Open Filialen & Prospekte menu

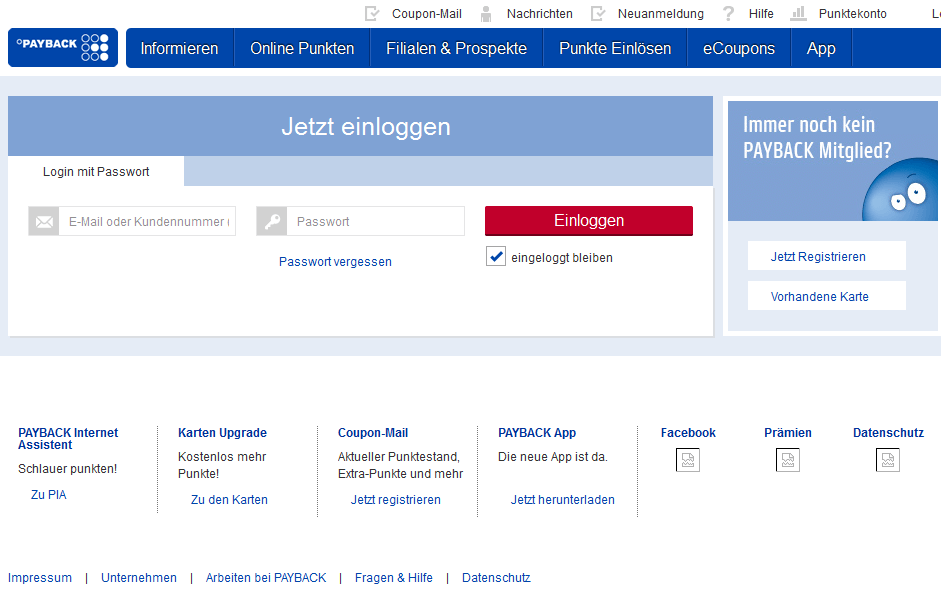[457, 48]
